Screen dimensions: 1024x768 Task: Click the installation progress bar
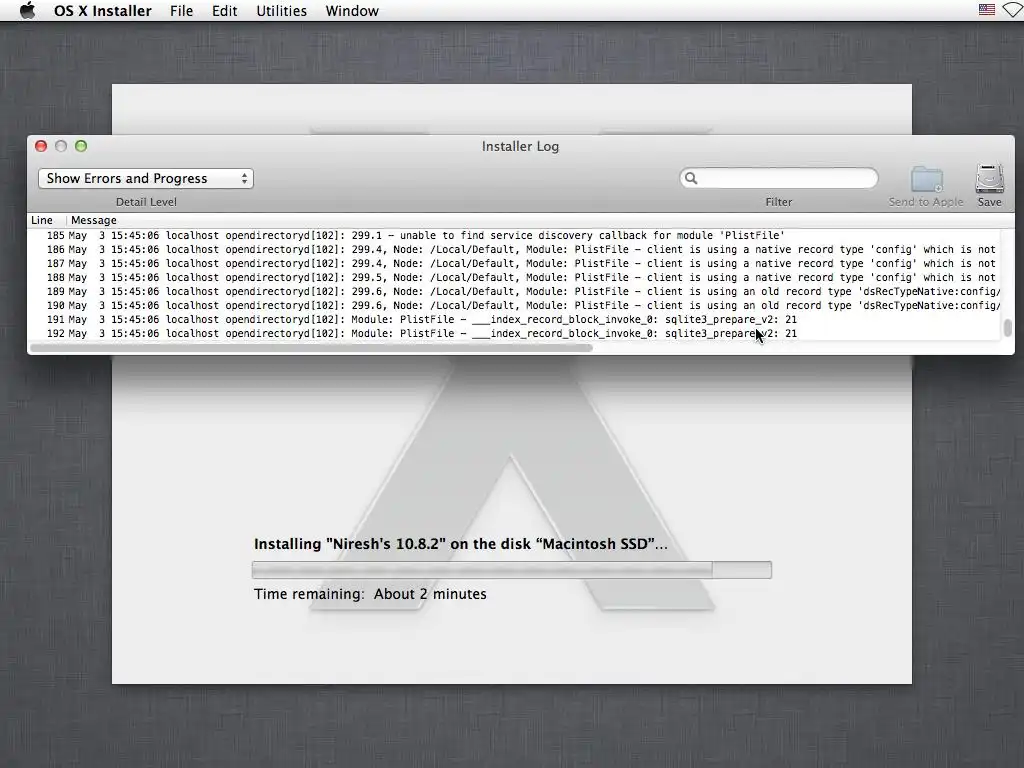(511, 570)
